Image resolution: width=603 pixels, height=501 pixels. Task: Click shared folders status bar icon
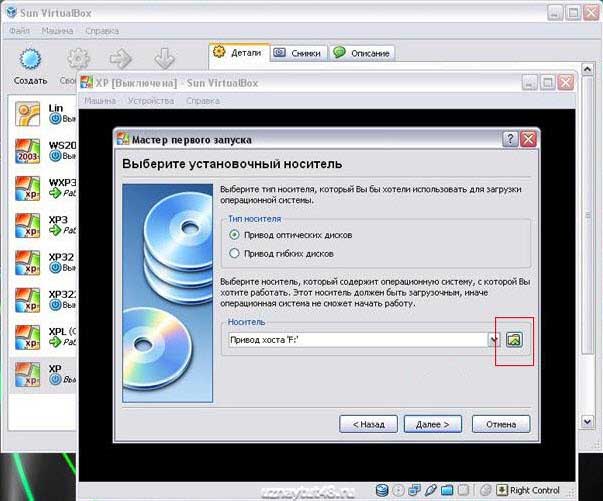447,490
